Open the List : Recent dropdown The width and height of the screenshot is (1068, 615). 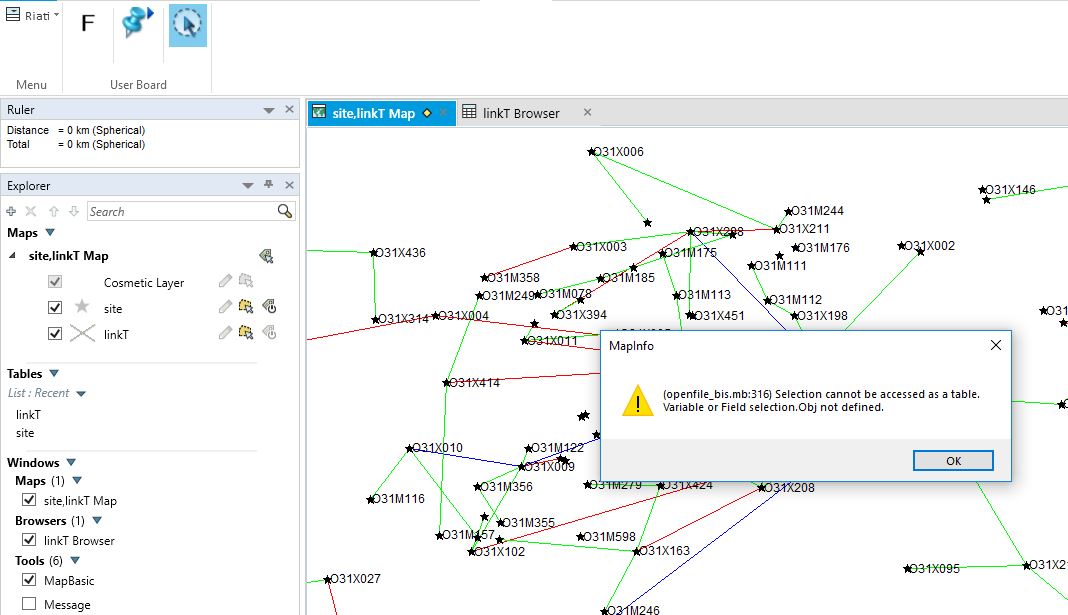[81, 394]
